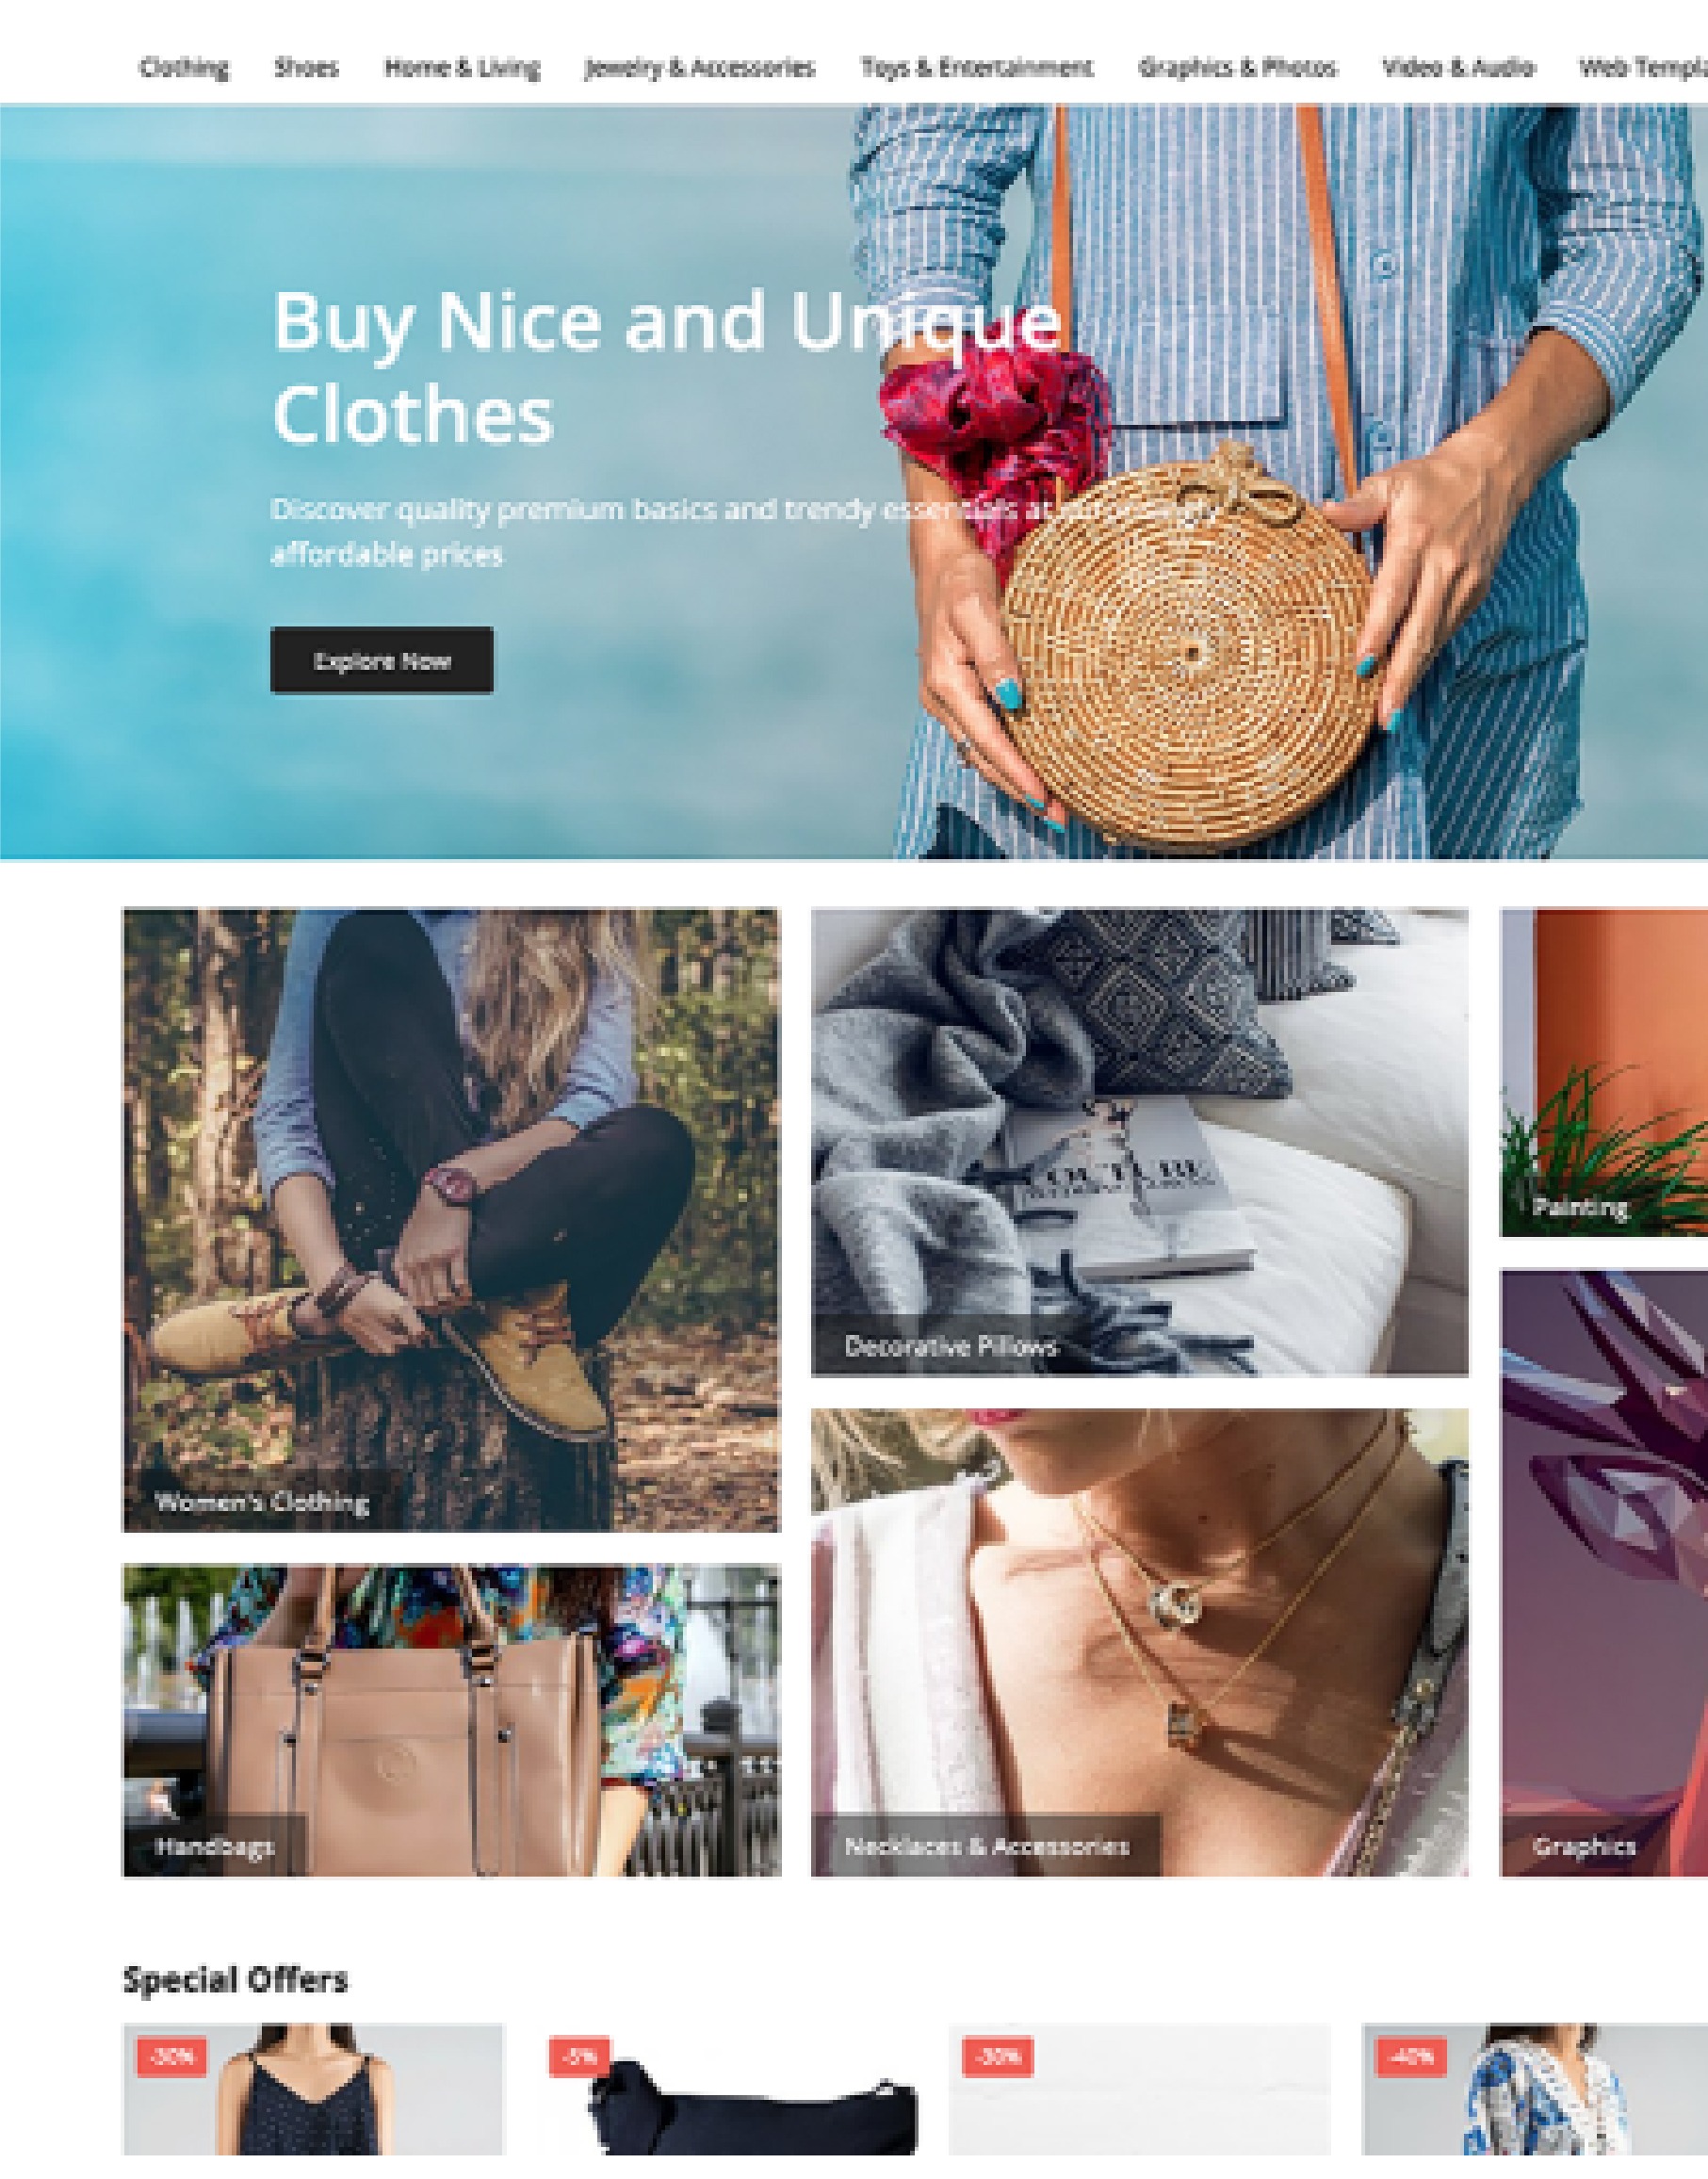
Task: Select Graphics & Photos menu item
Action: [1237, 68]
